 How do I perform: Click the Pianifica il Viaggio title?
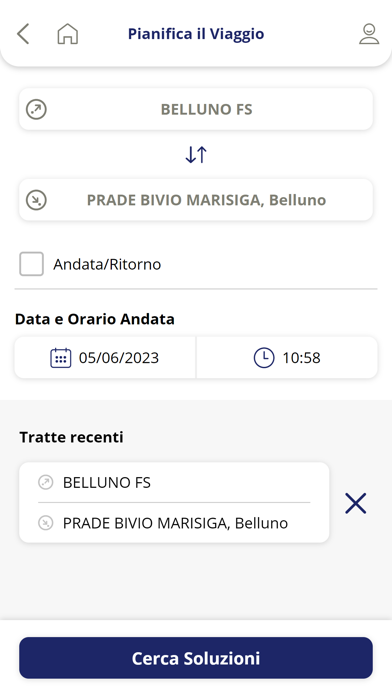(196, 34)
